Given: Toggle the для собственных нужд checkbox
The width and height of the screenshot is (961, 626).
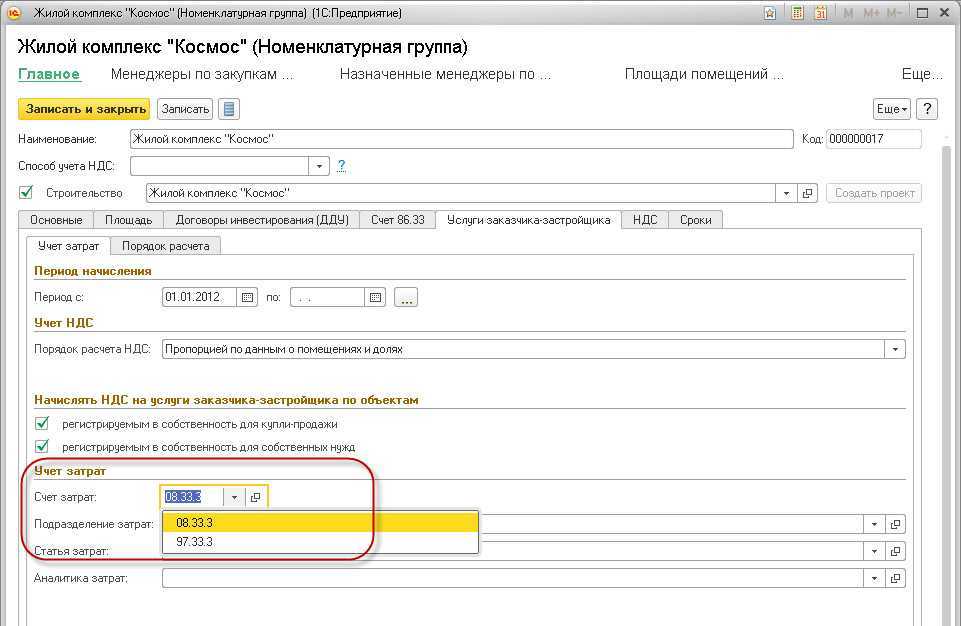Looking at the screenshot, I should tap(42, 447).
